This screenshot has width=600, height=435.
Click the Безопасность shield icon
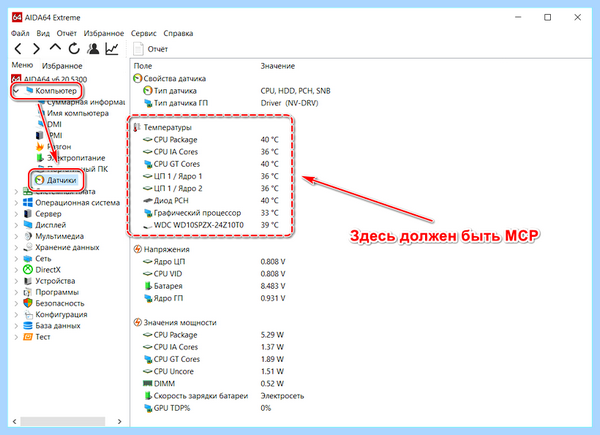coord(28,303)
